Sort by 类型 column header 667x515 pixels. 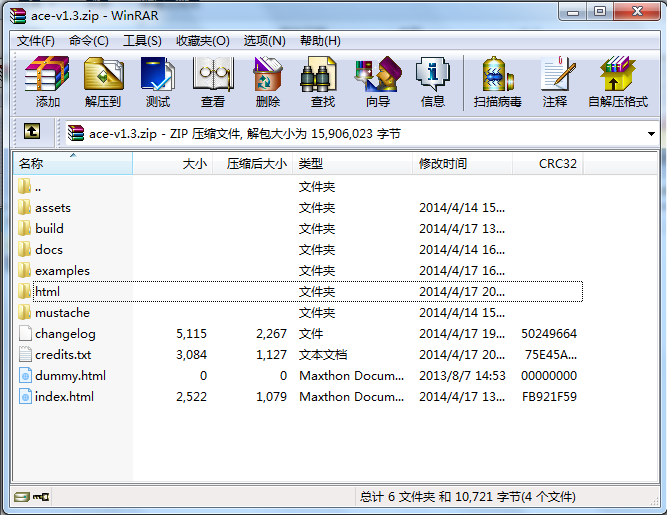(352, 163)
